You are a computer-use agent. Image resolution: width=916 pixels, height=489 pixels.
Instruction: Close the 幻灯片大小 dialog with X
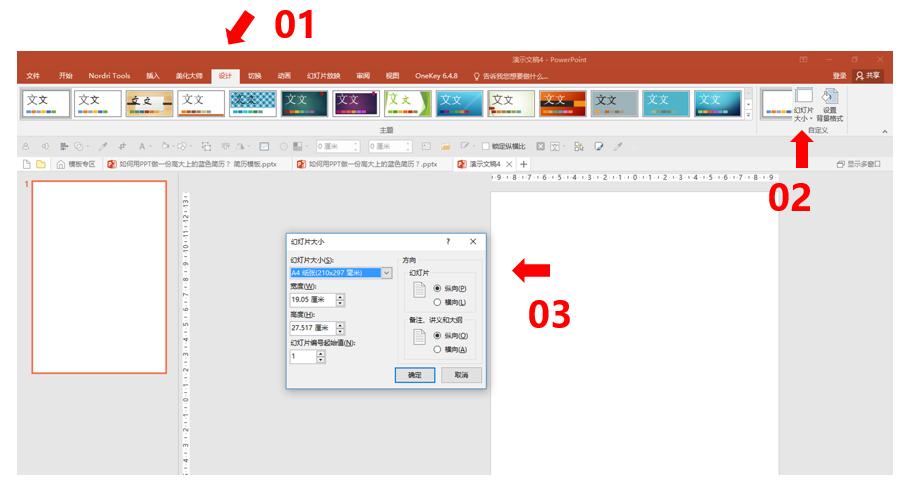(x=473, y=241)
